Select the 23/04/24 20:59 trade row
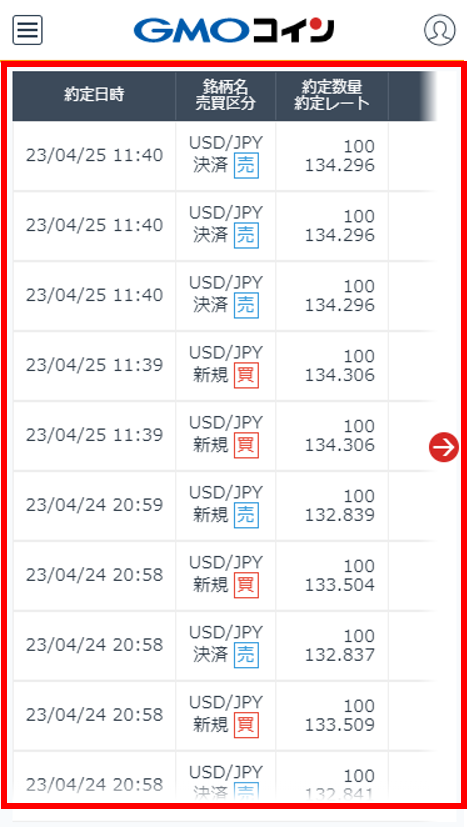Image resolution: width=467 pixels, height=827 pixels. point(224,506)
